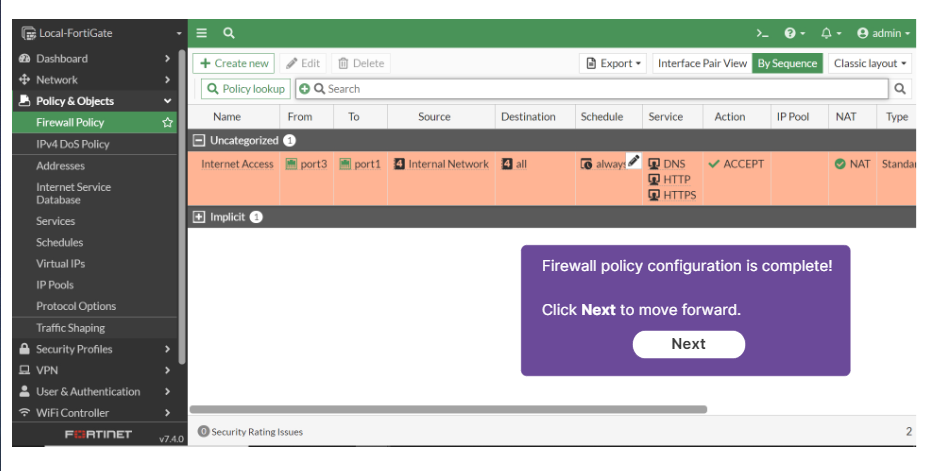Click the horizontal table scrollbar

tap(448, 409)
